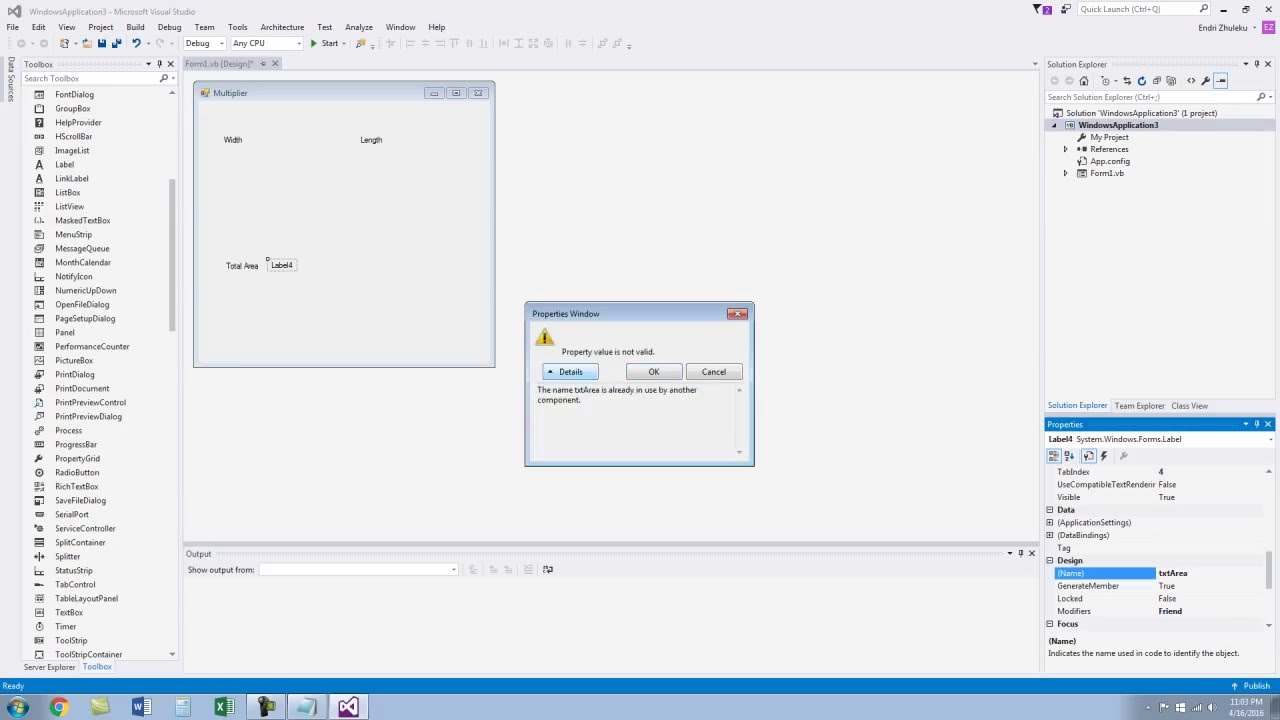Image resolution: width=1280 pixels, height=720 pixels.
Task: Click the green Start debugging button
Action: (327, 43)
